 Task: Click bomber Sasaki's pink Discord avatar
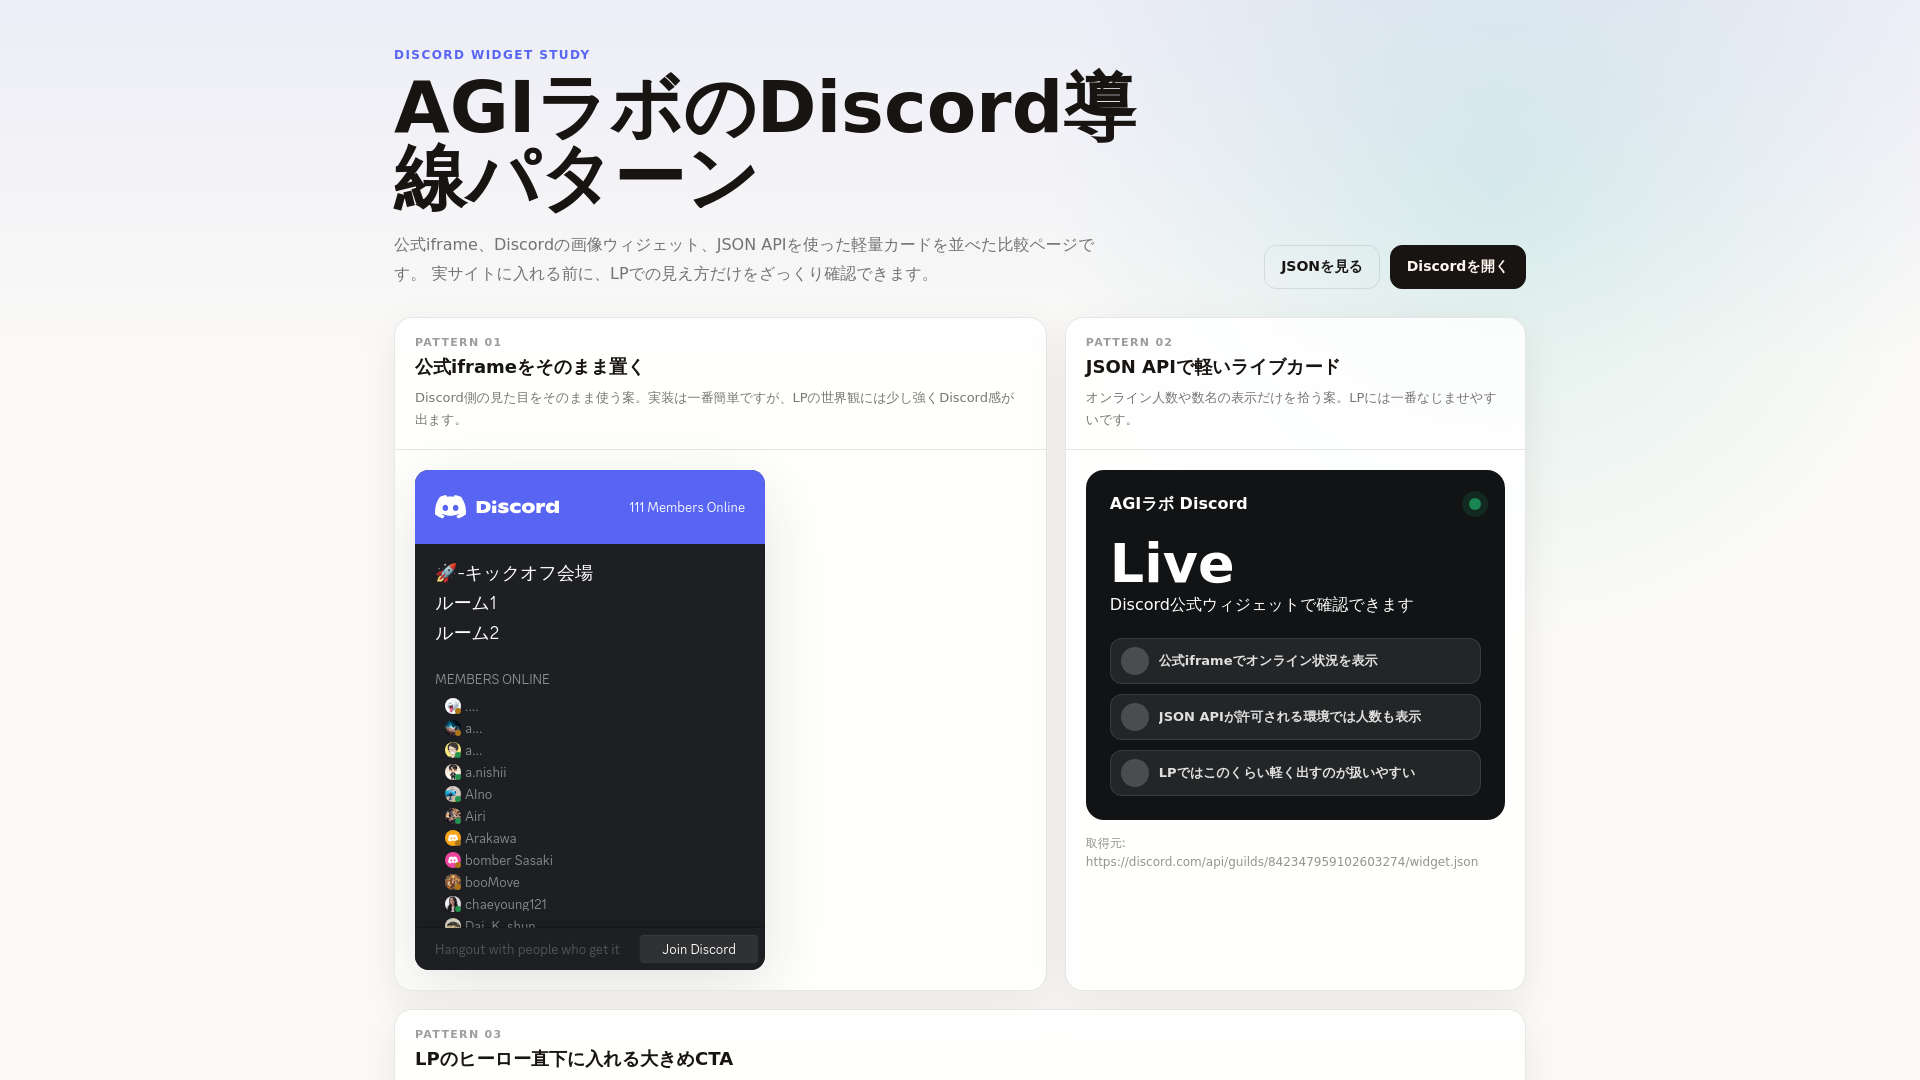tap(453, 860)
